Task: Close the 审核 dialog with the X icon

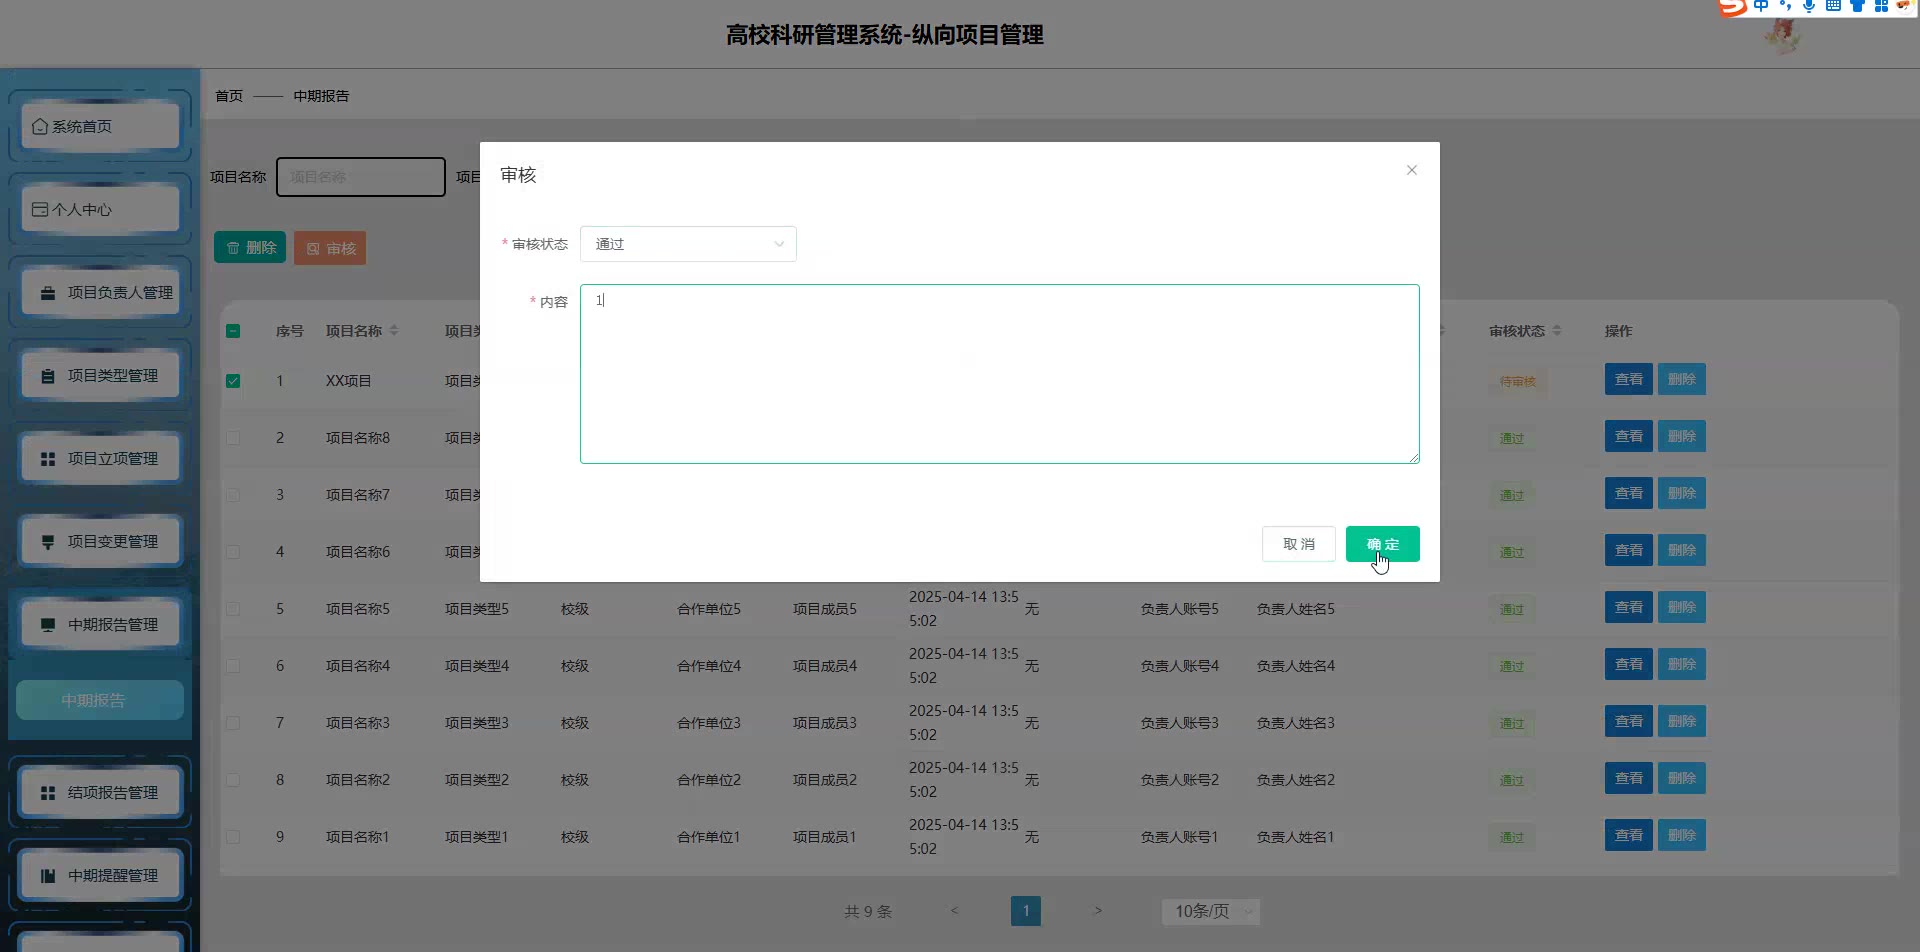Action: 1411,170
